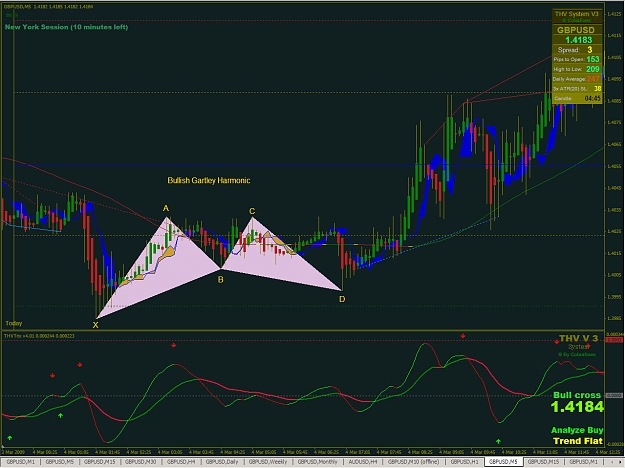Switch to the AUDUSD,H4 chart tab
The width and height of the screenshot is (625, 468).
(362, 462)
